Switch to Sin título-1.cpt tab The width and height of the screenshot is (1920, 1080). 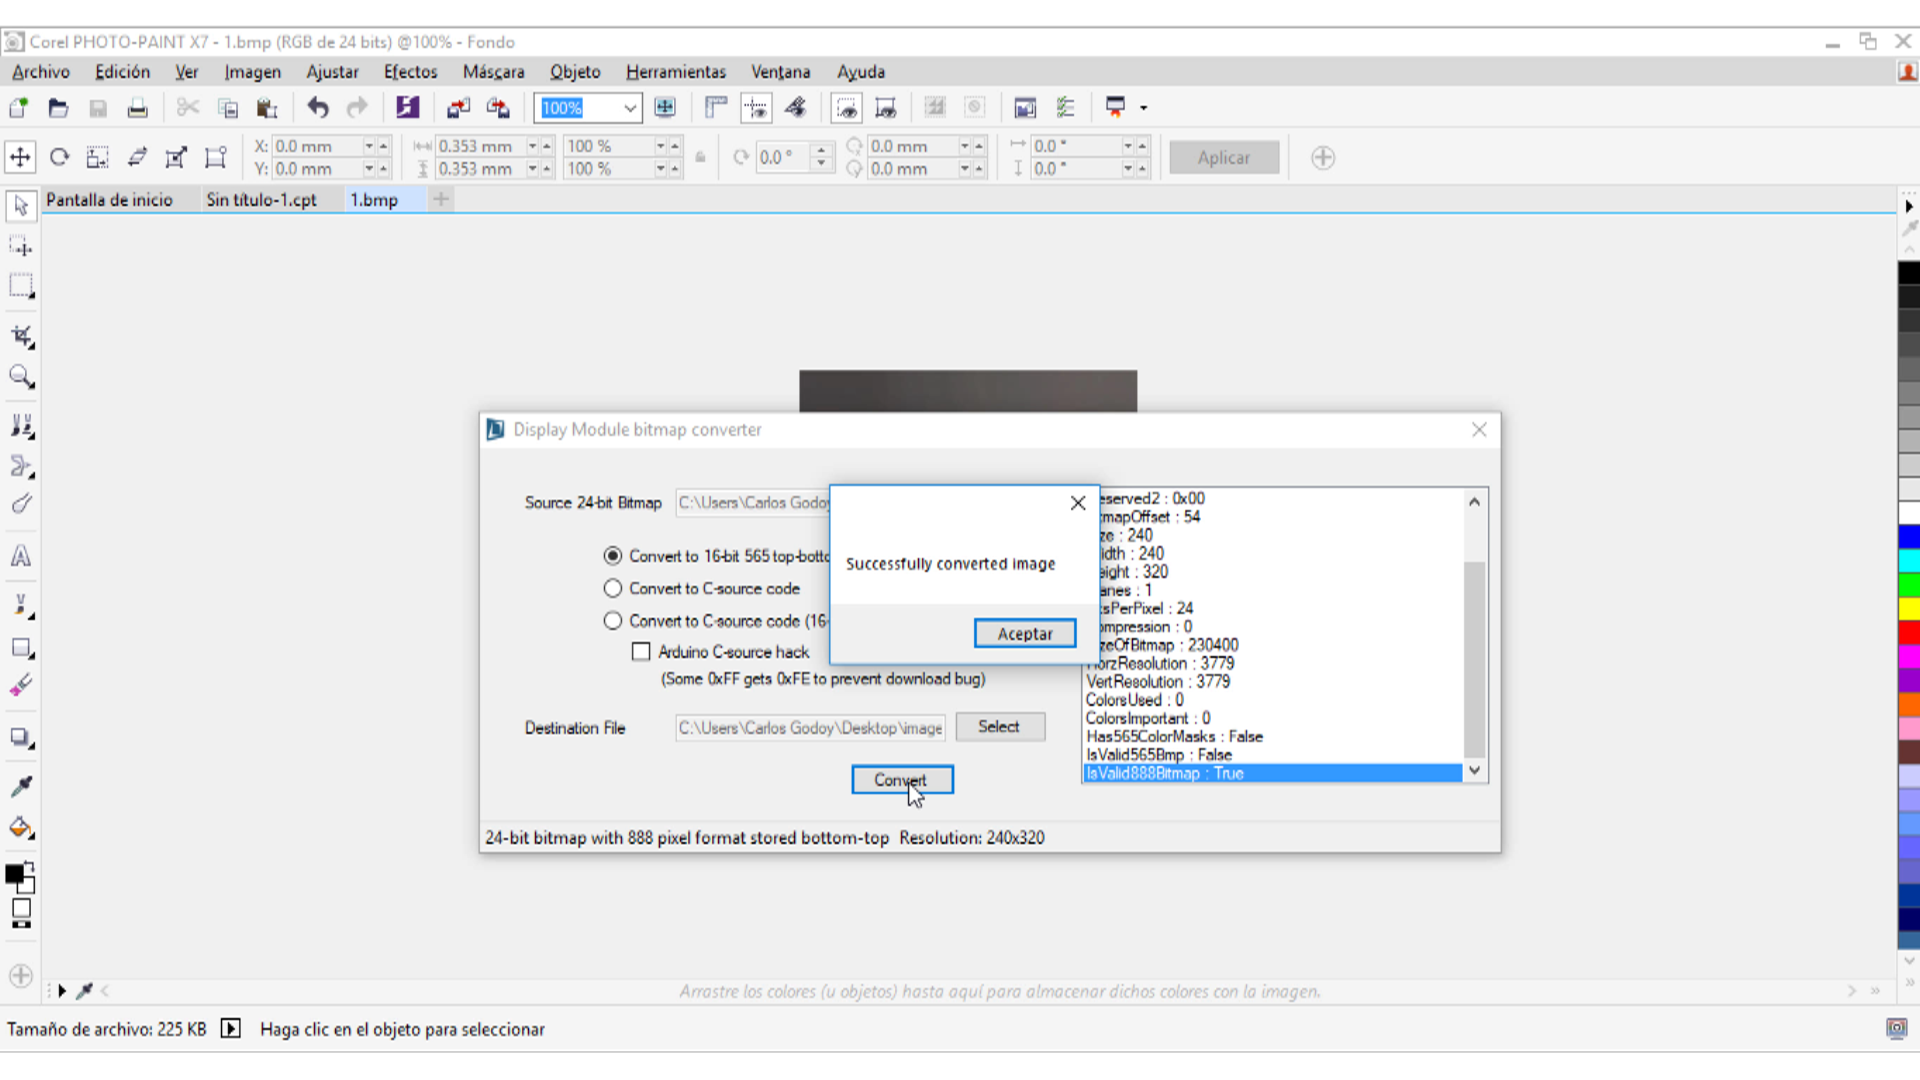[x=261, y=200]
